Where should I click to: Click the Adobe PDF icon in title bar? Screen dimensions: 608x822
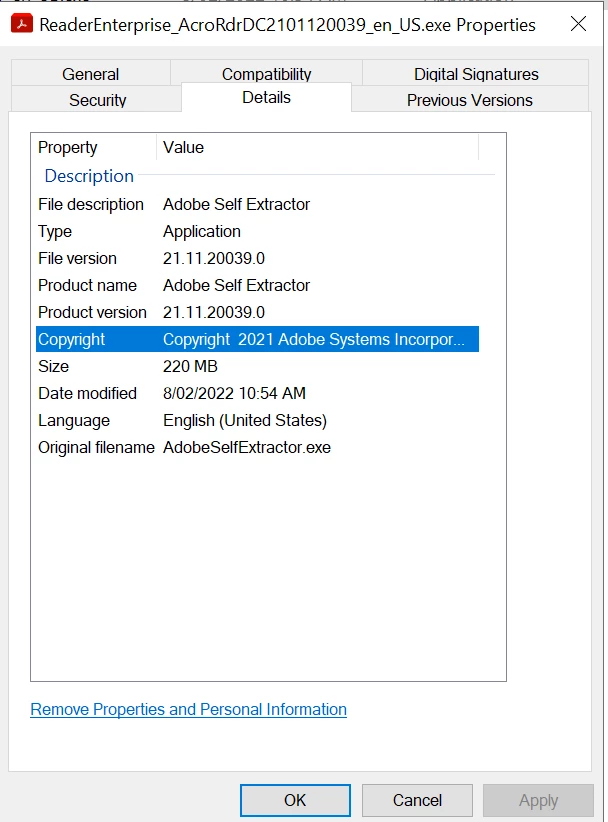coord(21,24)
